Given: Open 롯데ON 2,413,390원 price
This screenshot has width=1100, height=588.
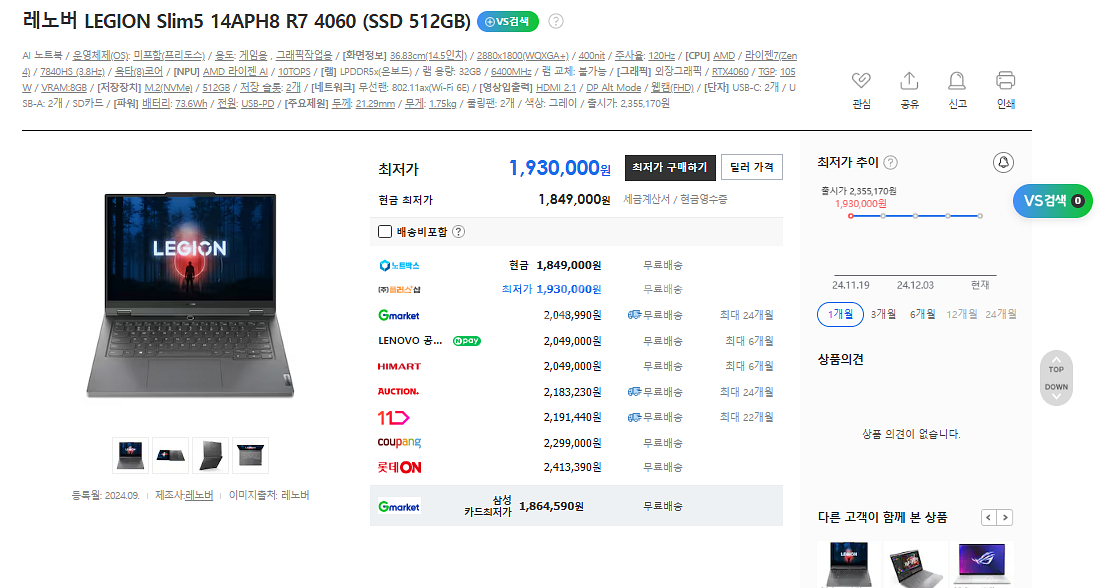Looking at the screenshot, I should click(572, 467).
